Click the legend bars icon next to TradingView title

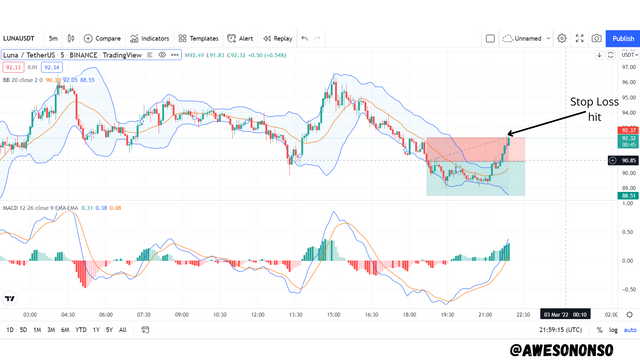coord(150,55)
